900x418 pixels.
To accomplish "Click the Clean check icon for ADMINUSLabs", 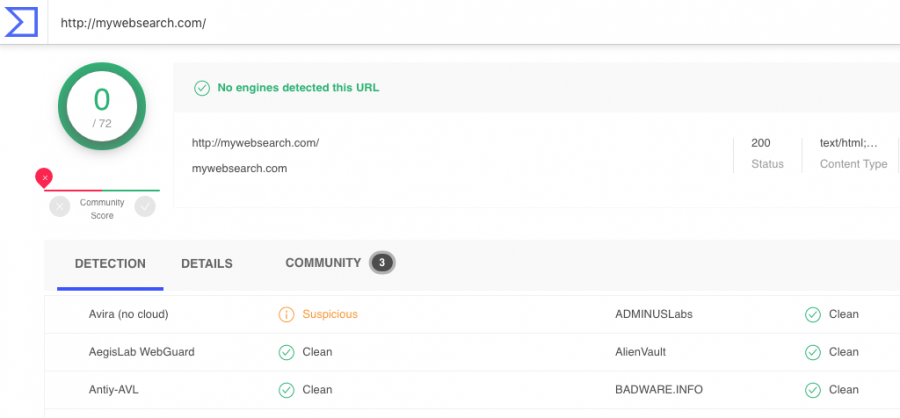I will (813, 315).
